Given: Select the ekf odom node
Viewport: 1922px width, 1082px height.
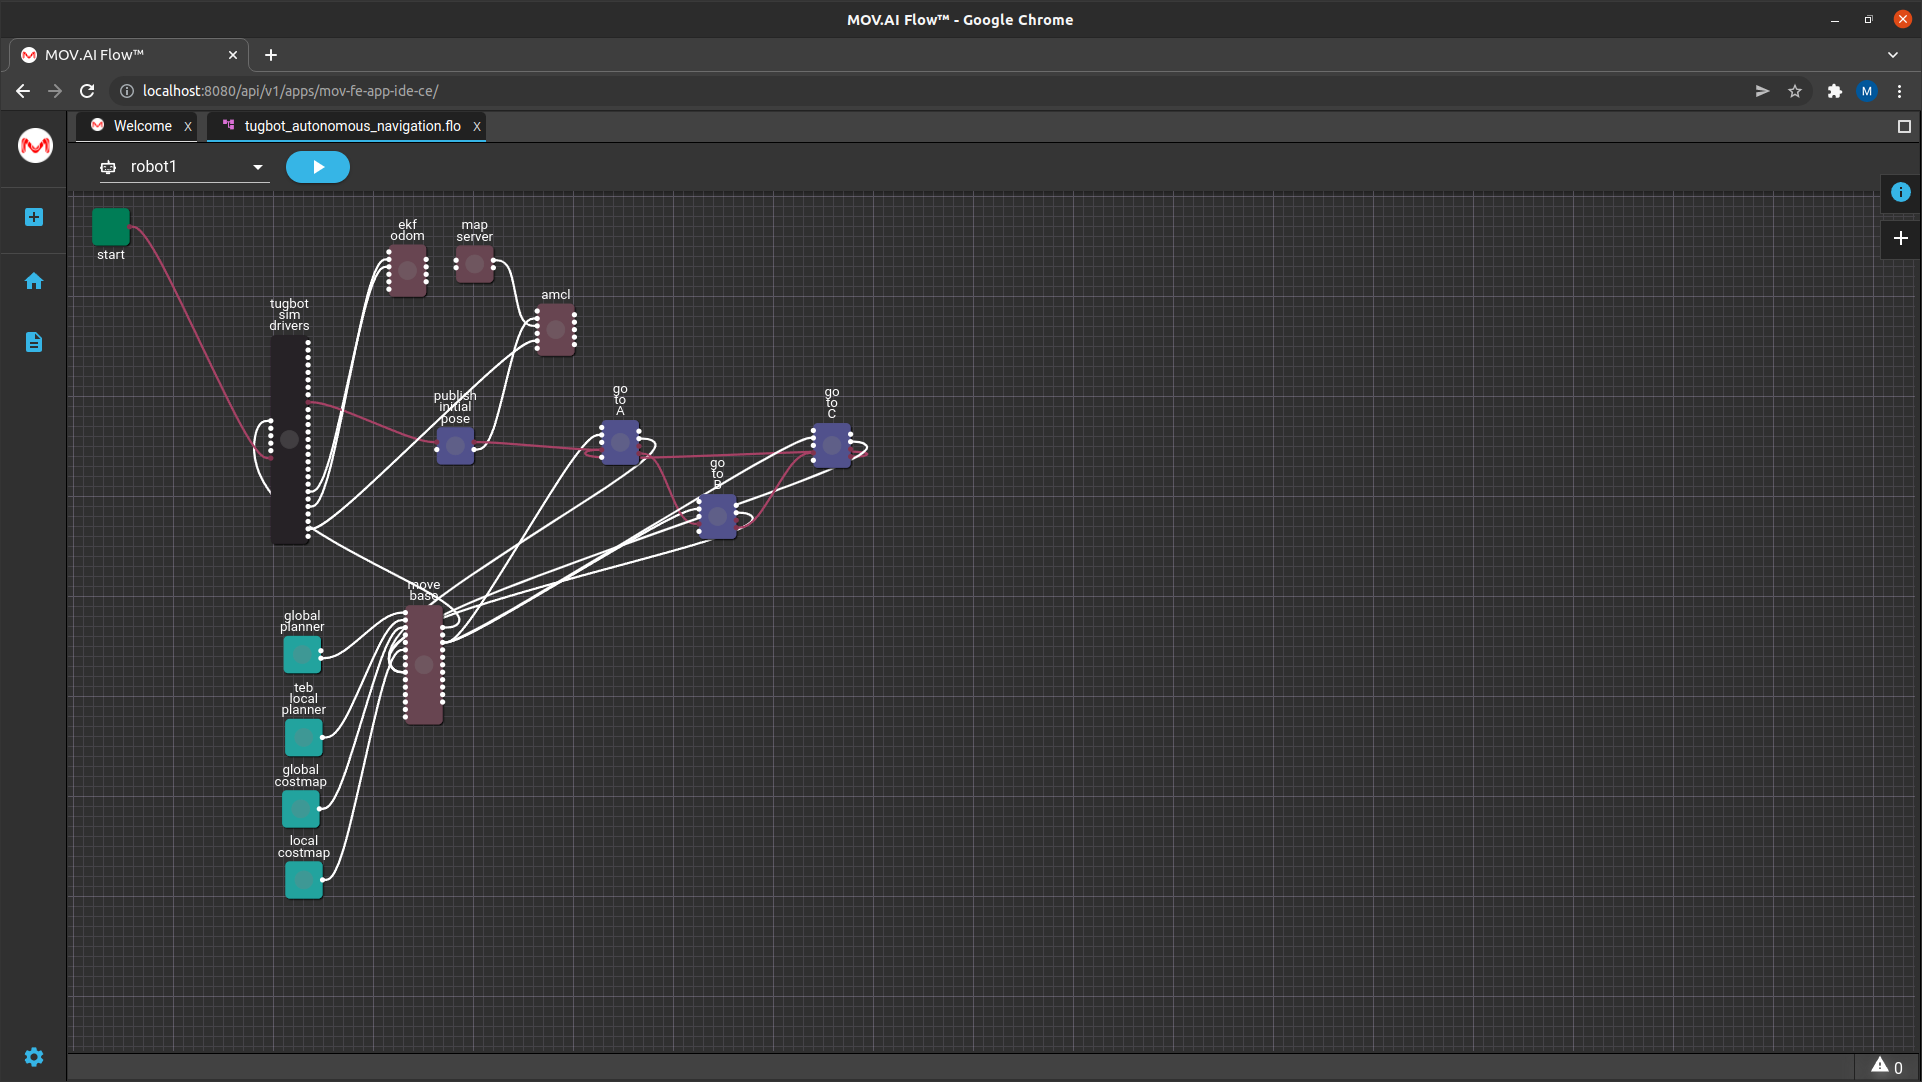Looking at the screenshot, I should point(408,270).
